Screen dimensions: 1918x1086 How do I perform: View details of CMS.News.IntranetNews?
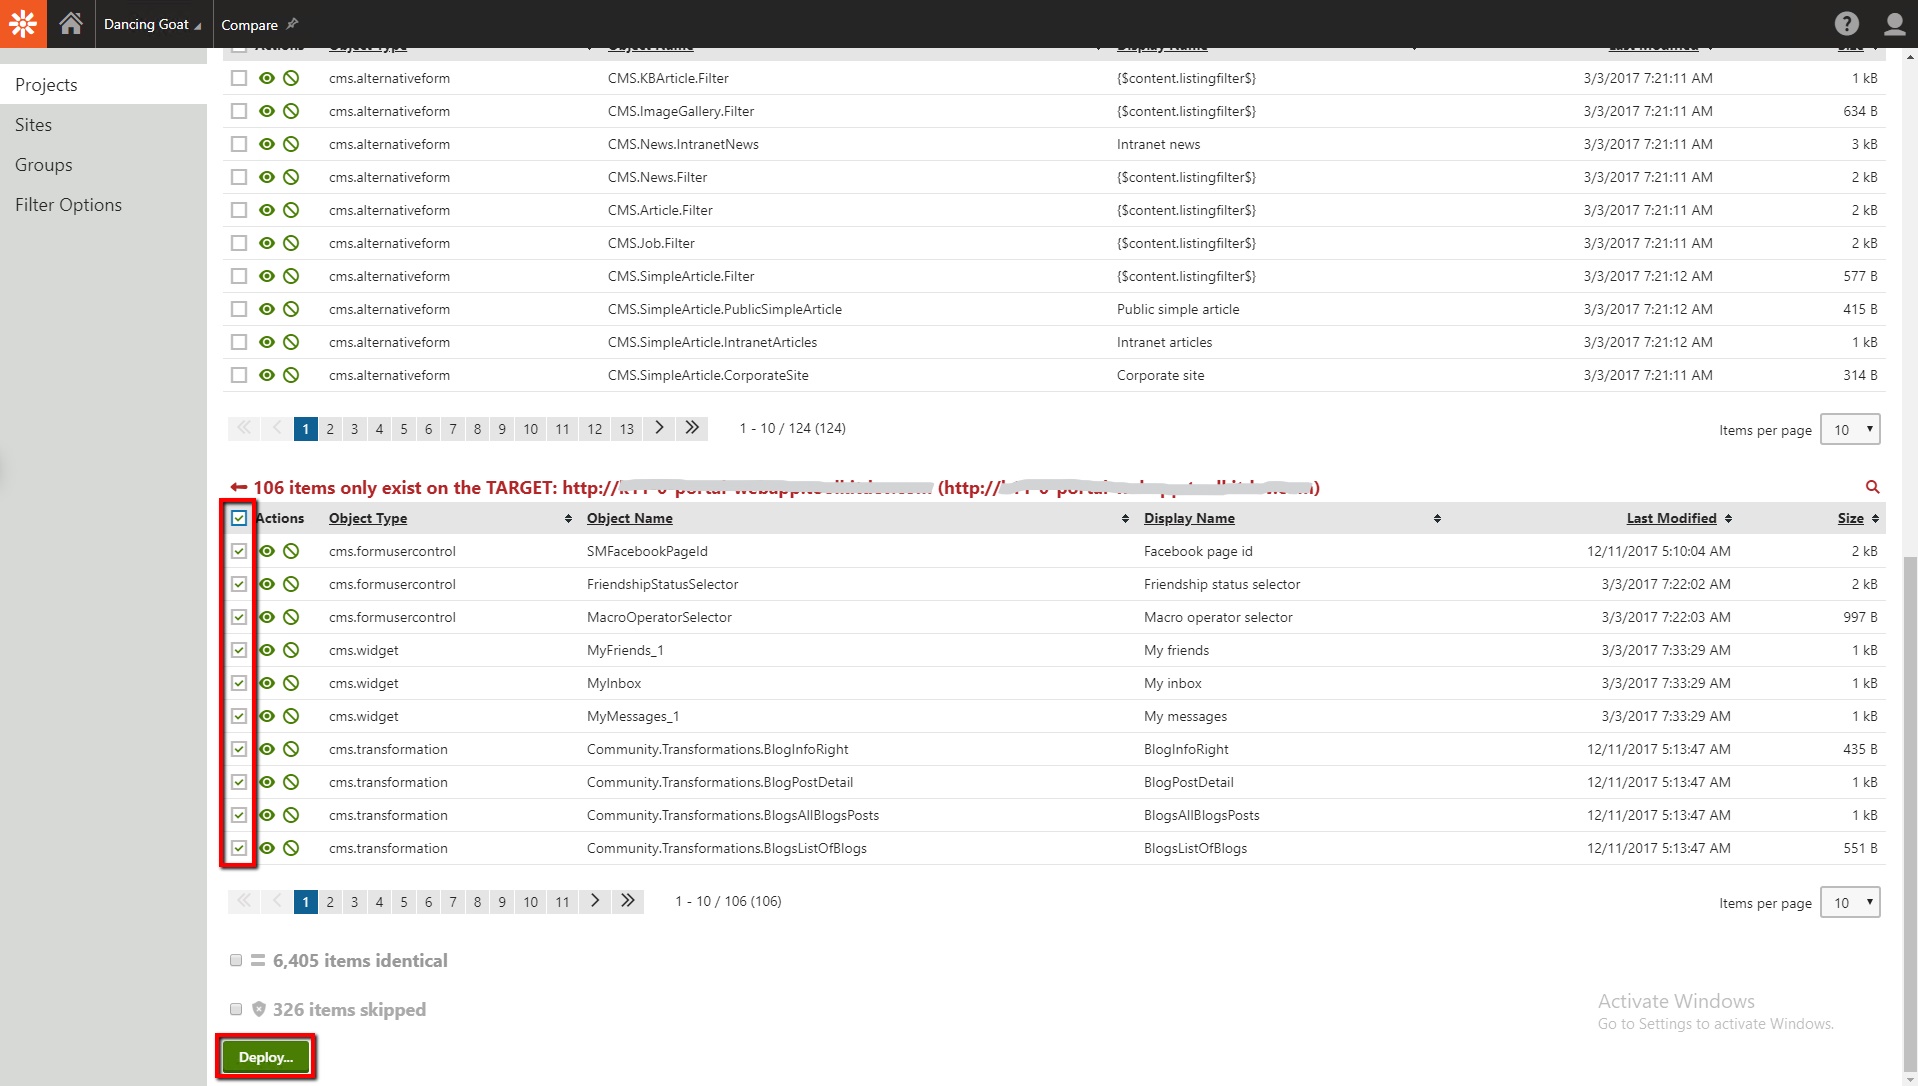click(x=267, y=144)
